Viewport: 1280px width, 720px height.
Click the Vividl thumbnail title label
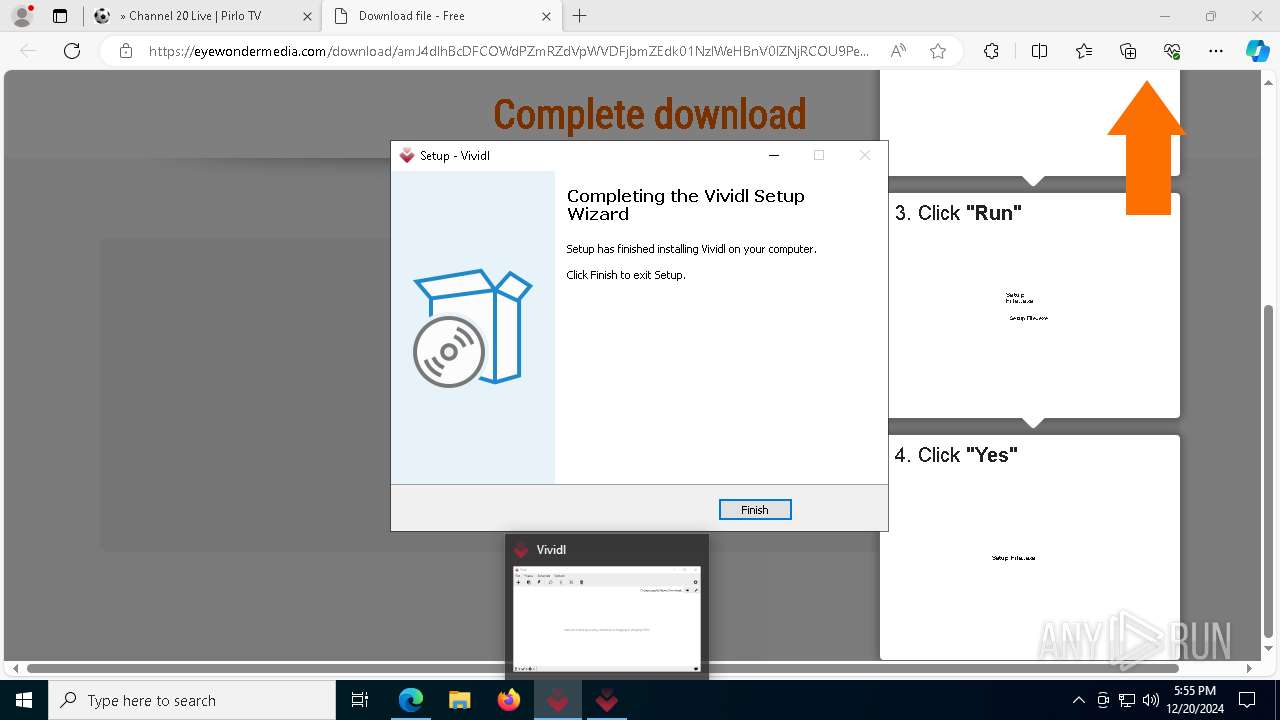click(x=551, y=550)
